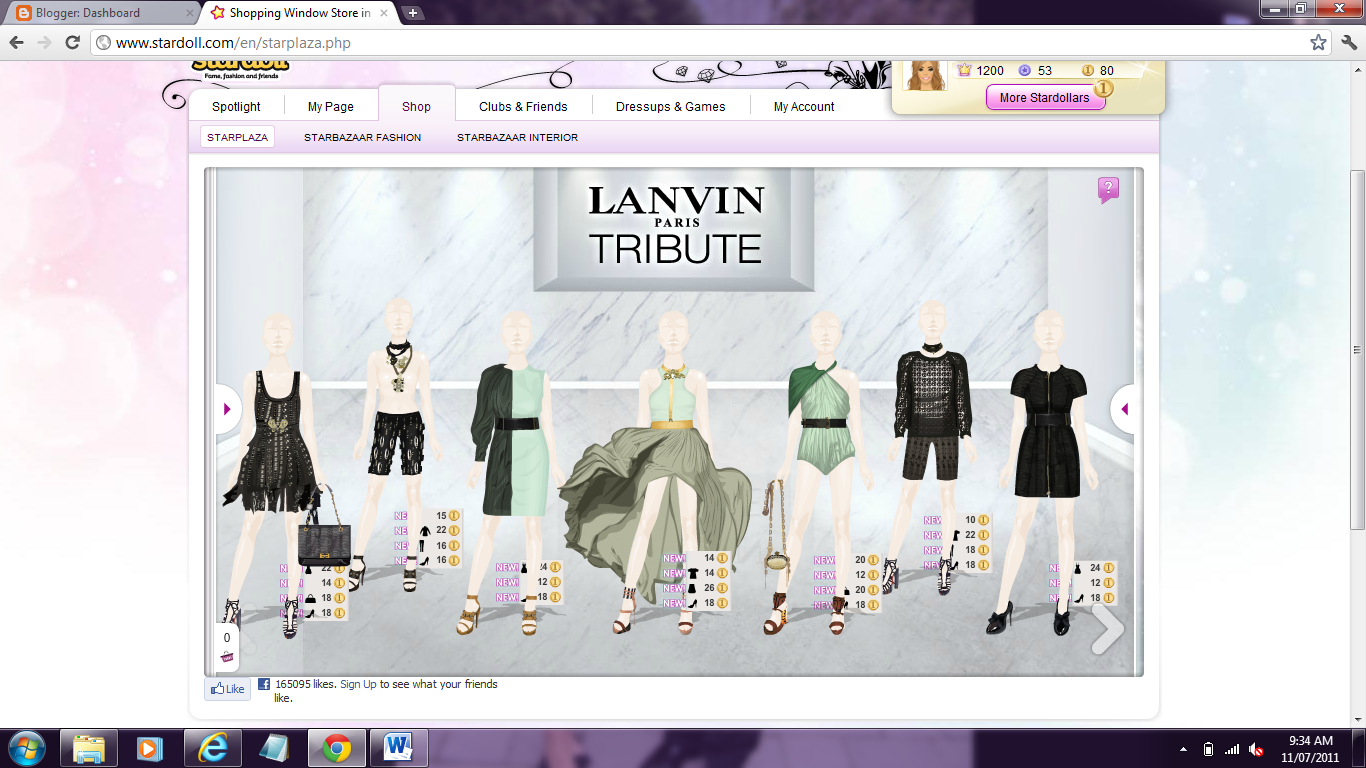Launch Windows Media Player from taskbar
The image size is (1366, 768).
coord(150,748)
